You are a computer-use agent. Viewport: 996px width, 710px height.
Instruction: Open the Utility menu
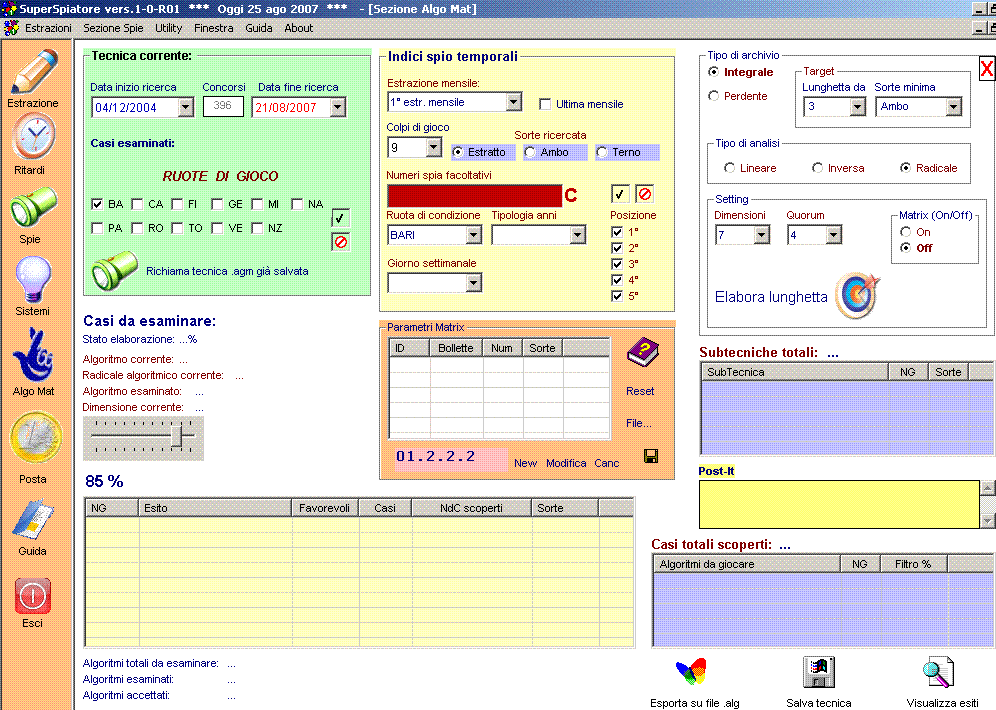coord(168,28)
